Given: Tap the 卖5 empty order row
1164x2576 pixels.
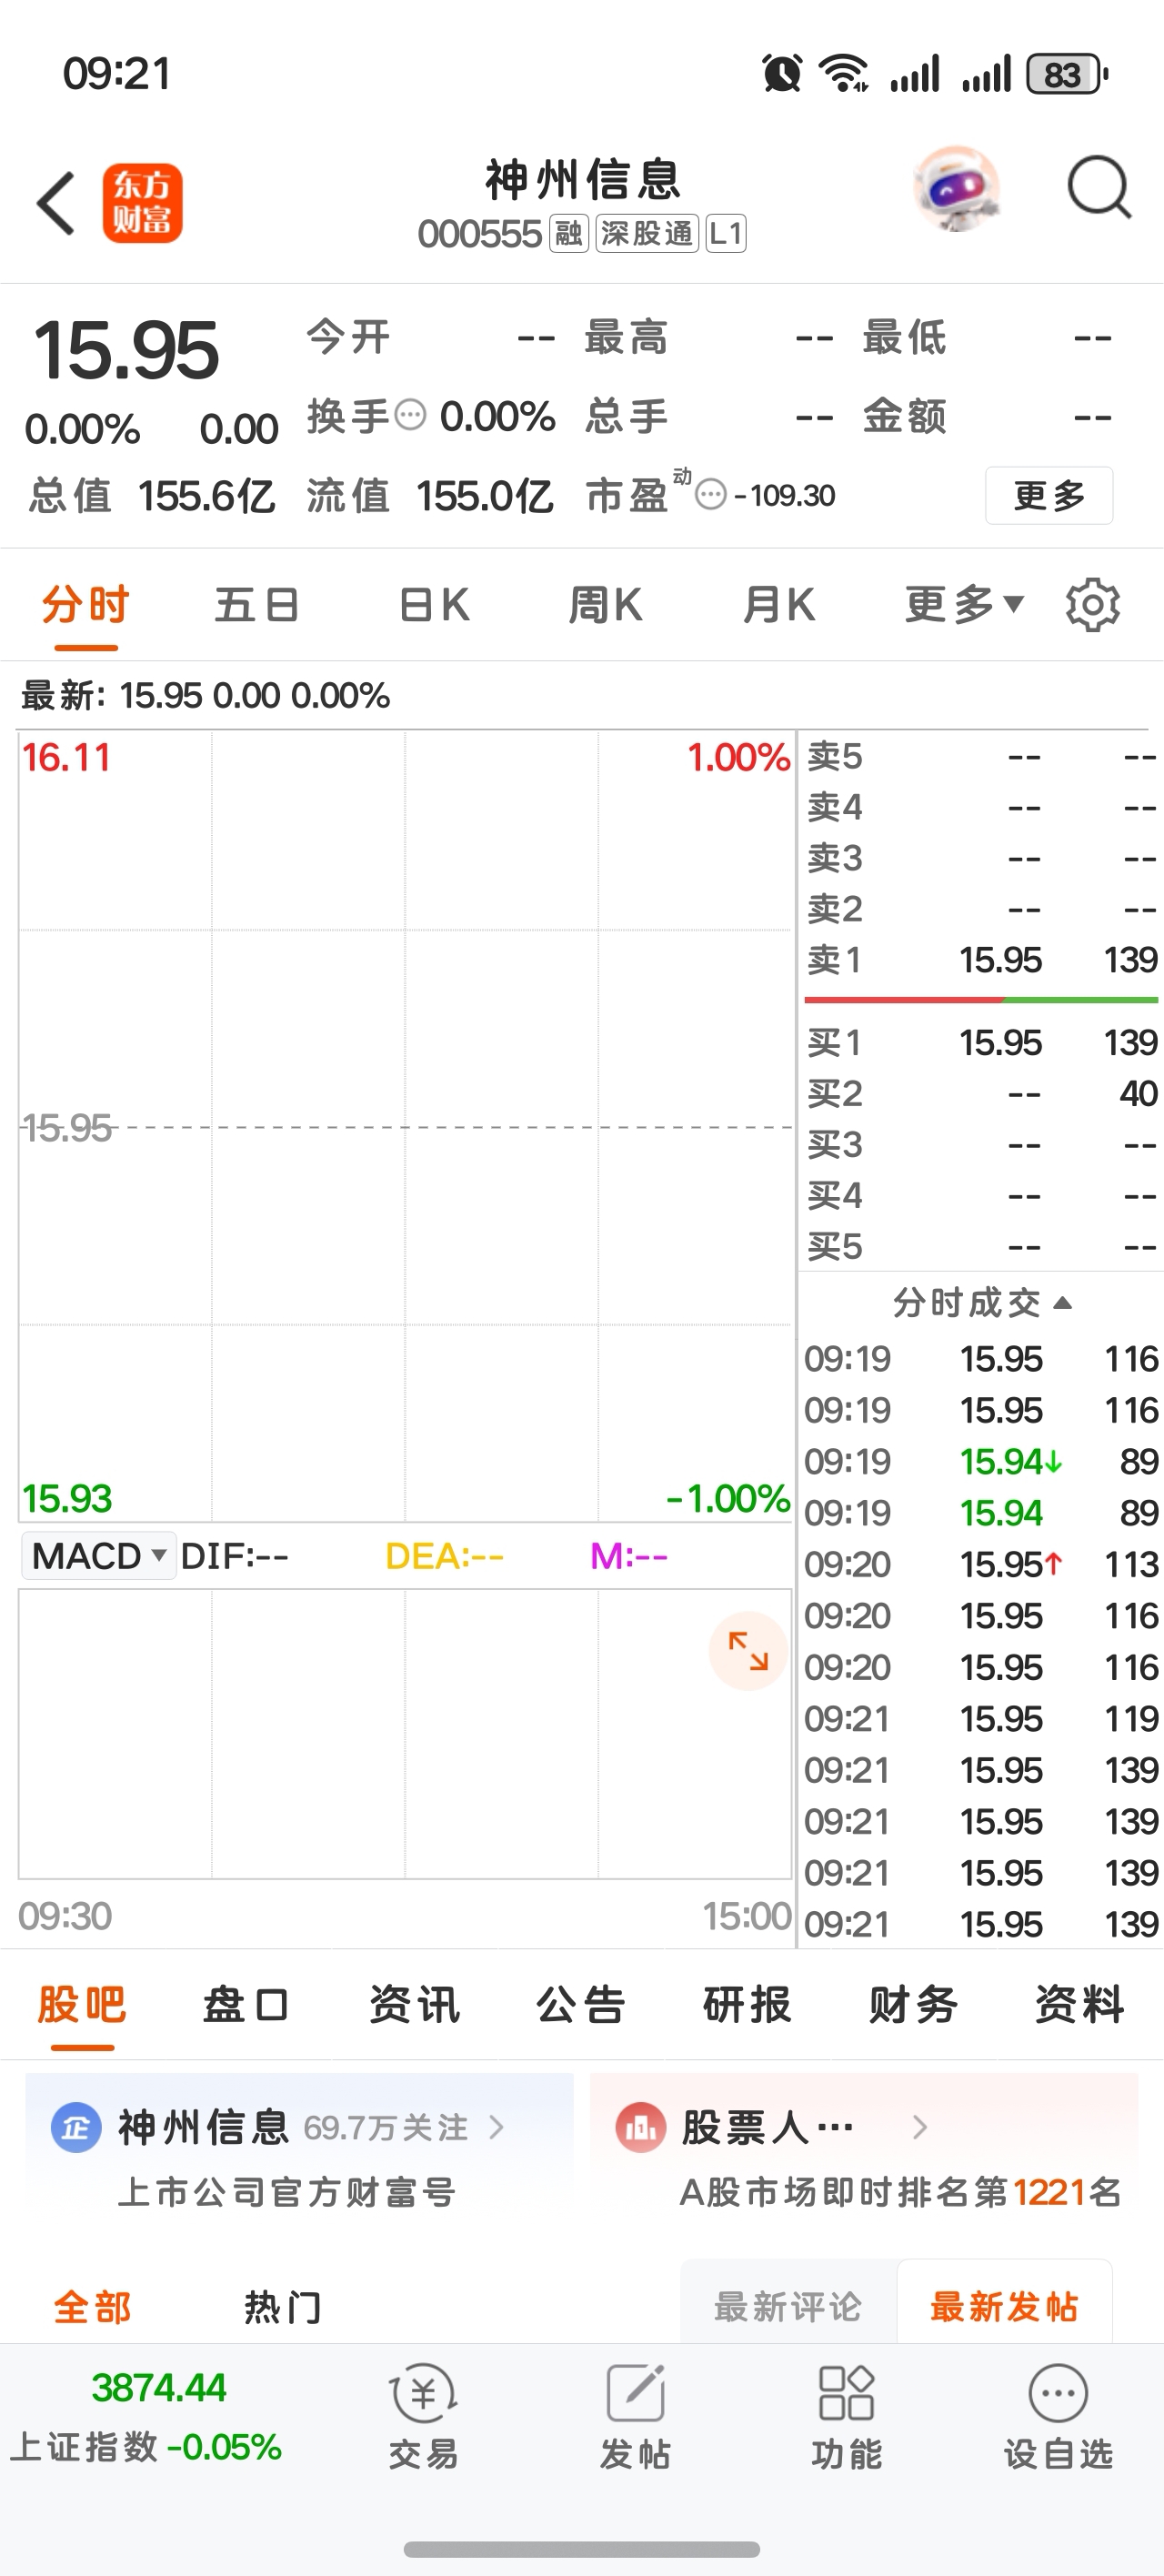Looking at the screenshot, I should [x=981, y=757].
